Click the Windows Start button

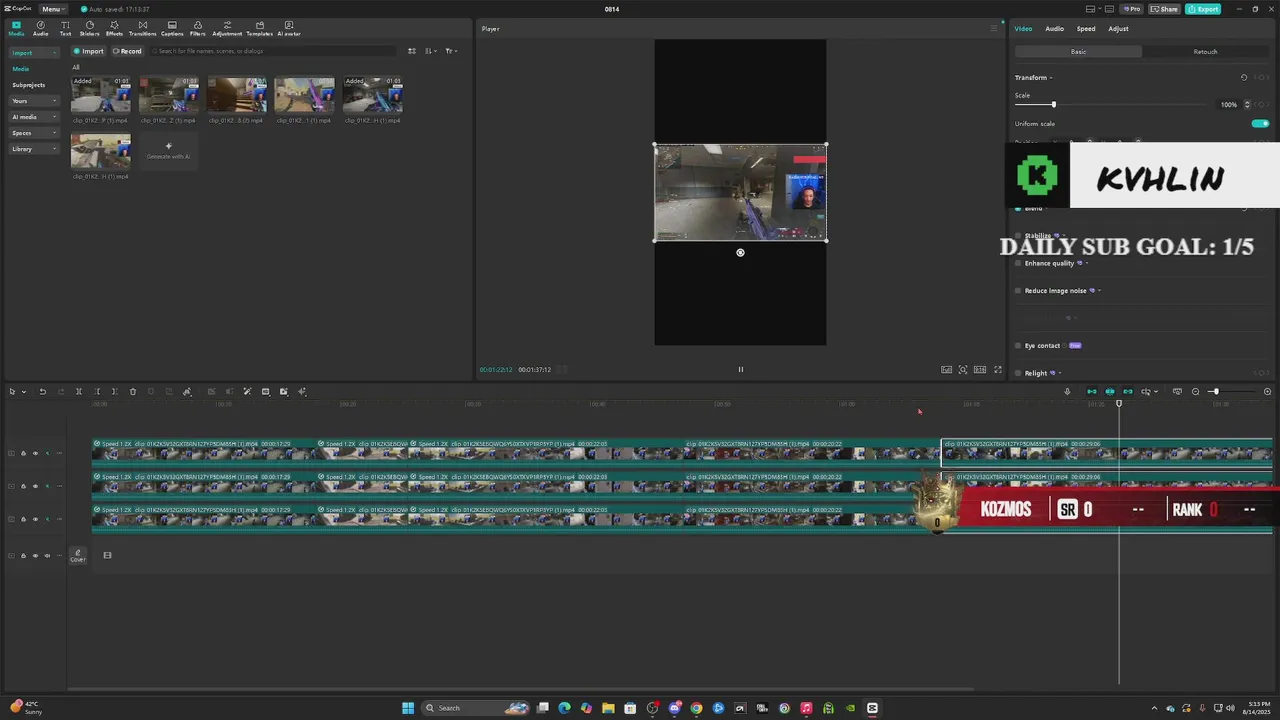pyautogui.click(x=408, y=708)
